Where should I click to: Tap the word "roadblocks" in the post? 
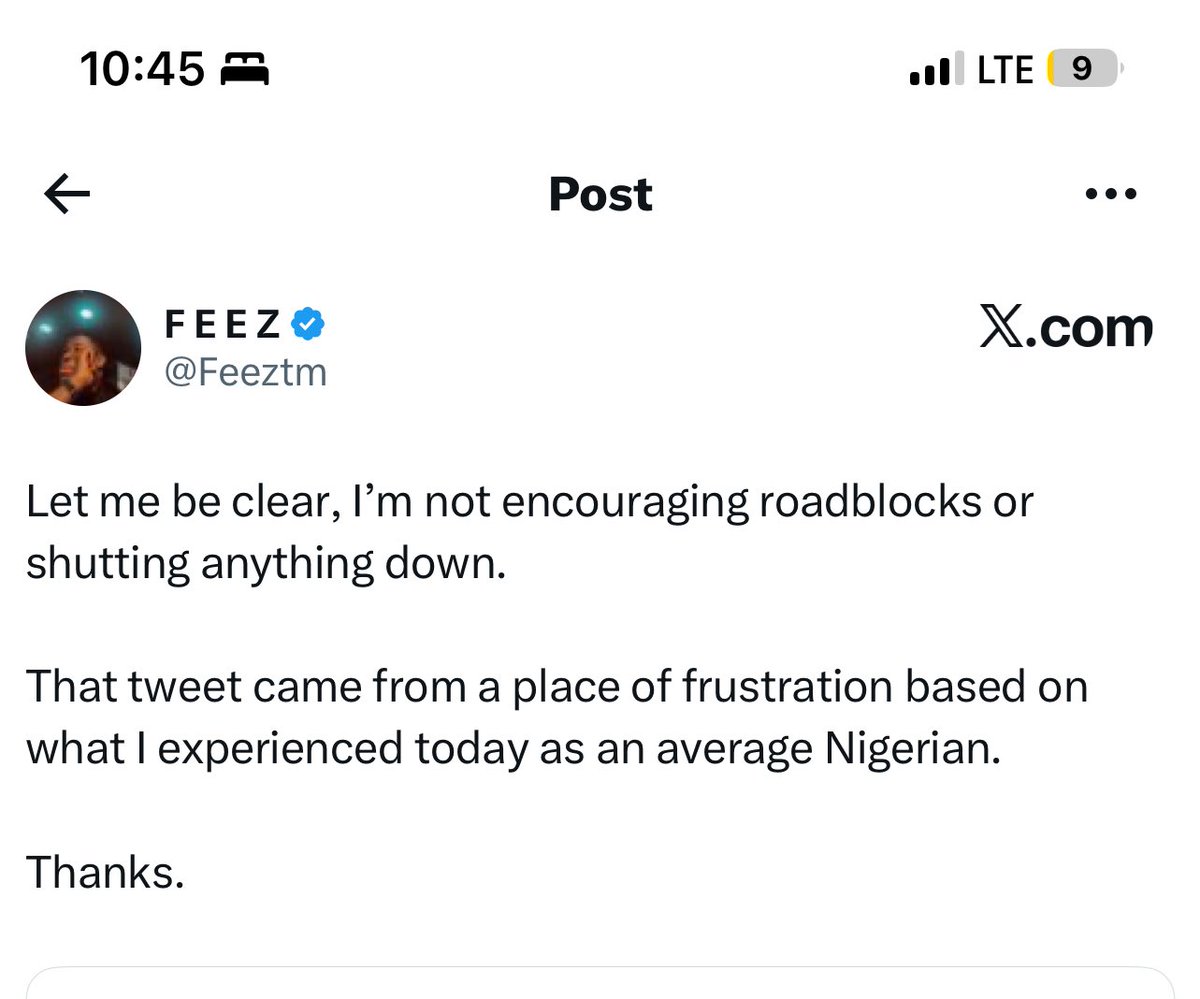pos(867,502)
